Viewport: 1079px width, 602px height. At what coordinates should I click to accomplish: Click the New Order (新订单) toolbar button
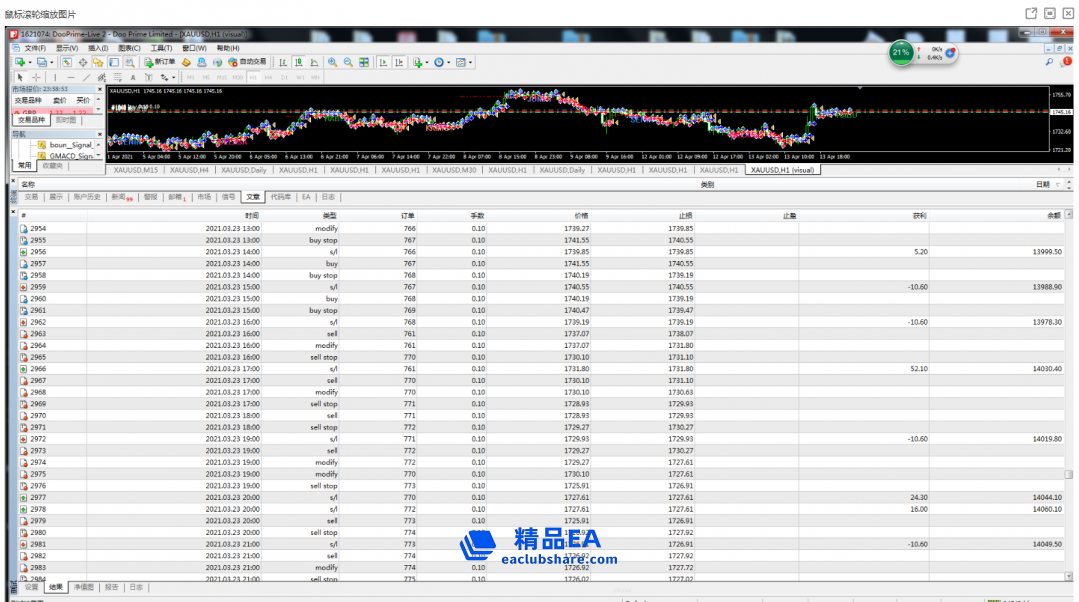158,62
